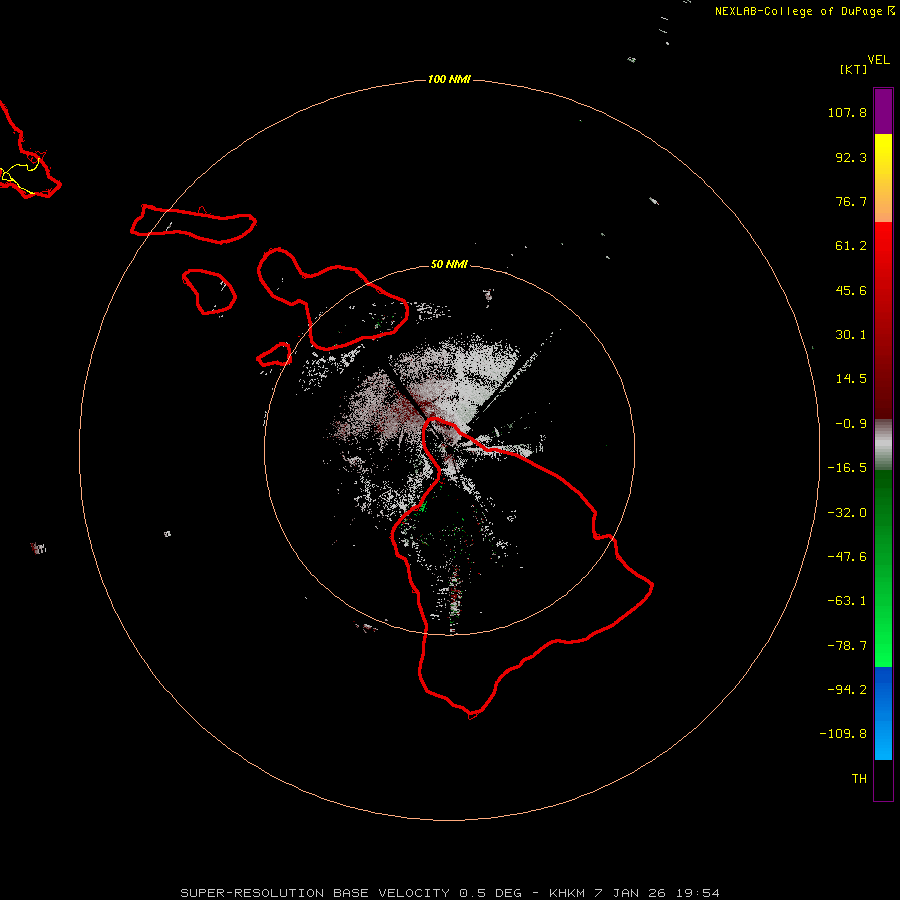Click the -78.7 velocity scale value
The height and width of the screenshot is (900, 900).
coord(847,646)
